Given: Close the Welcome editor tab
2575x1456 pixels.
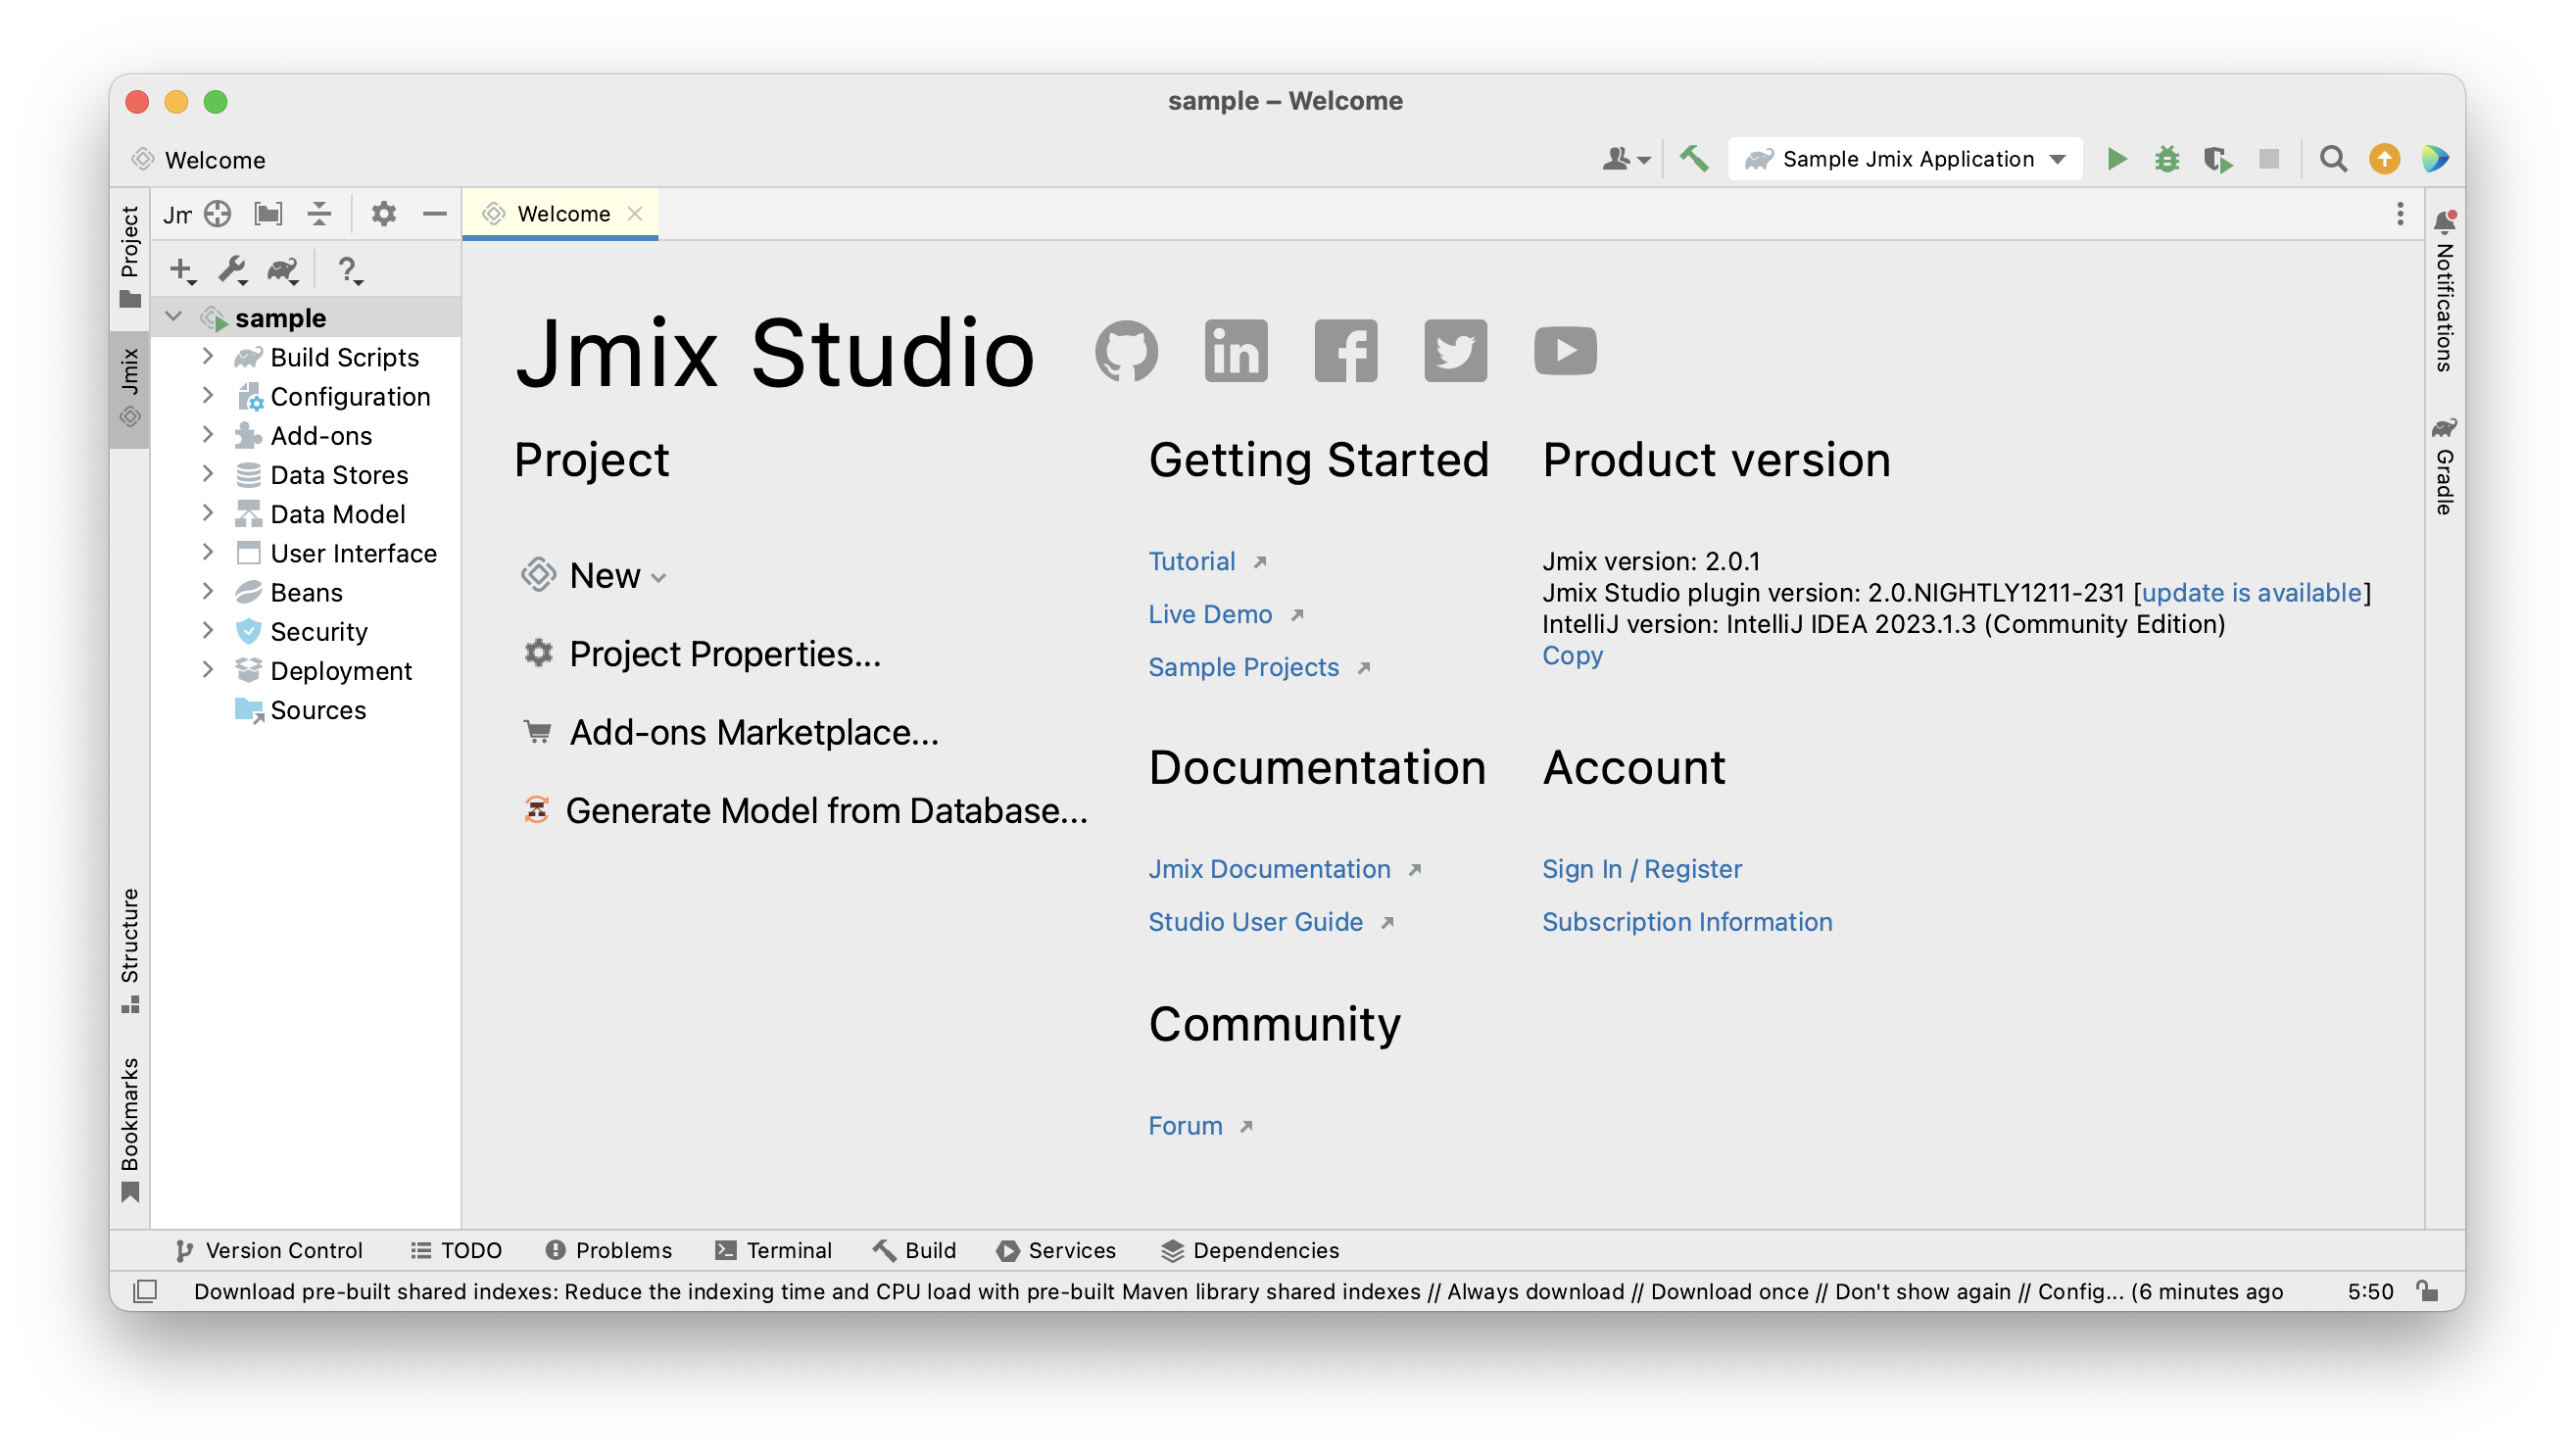Looking at the screenshot, I should pyautogui.click(x=634, y=214).
